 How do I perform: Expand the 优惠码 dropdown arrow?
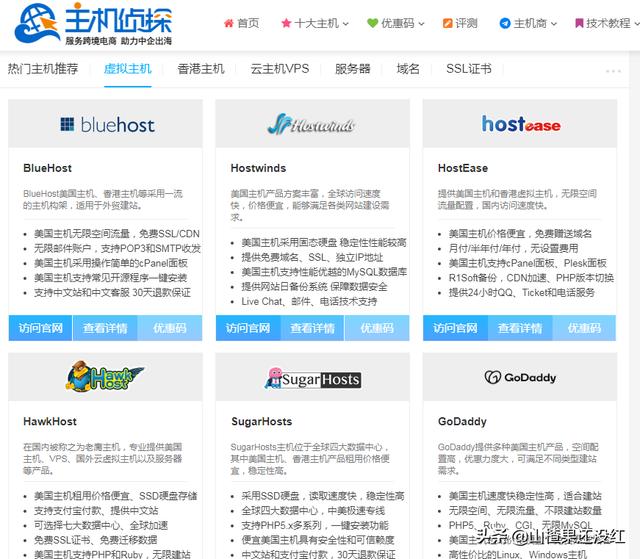421,24
